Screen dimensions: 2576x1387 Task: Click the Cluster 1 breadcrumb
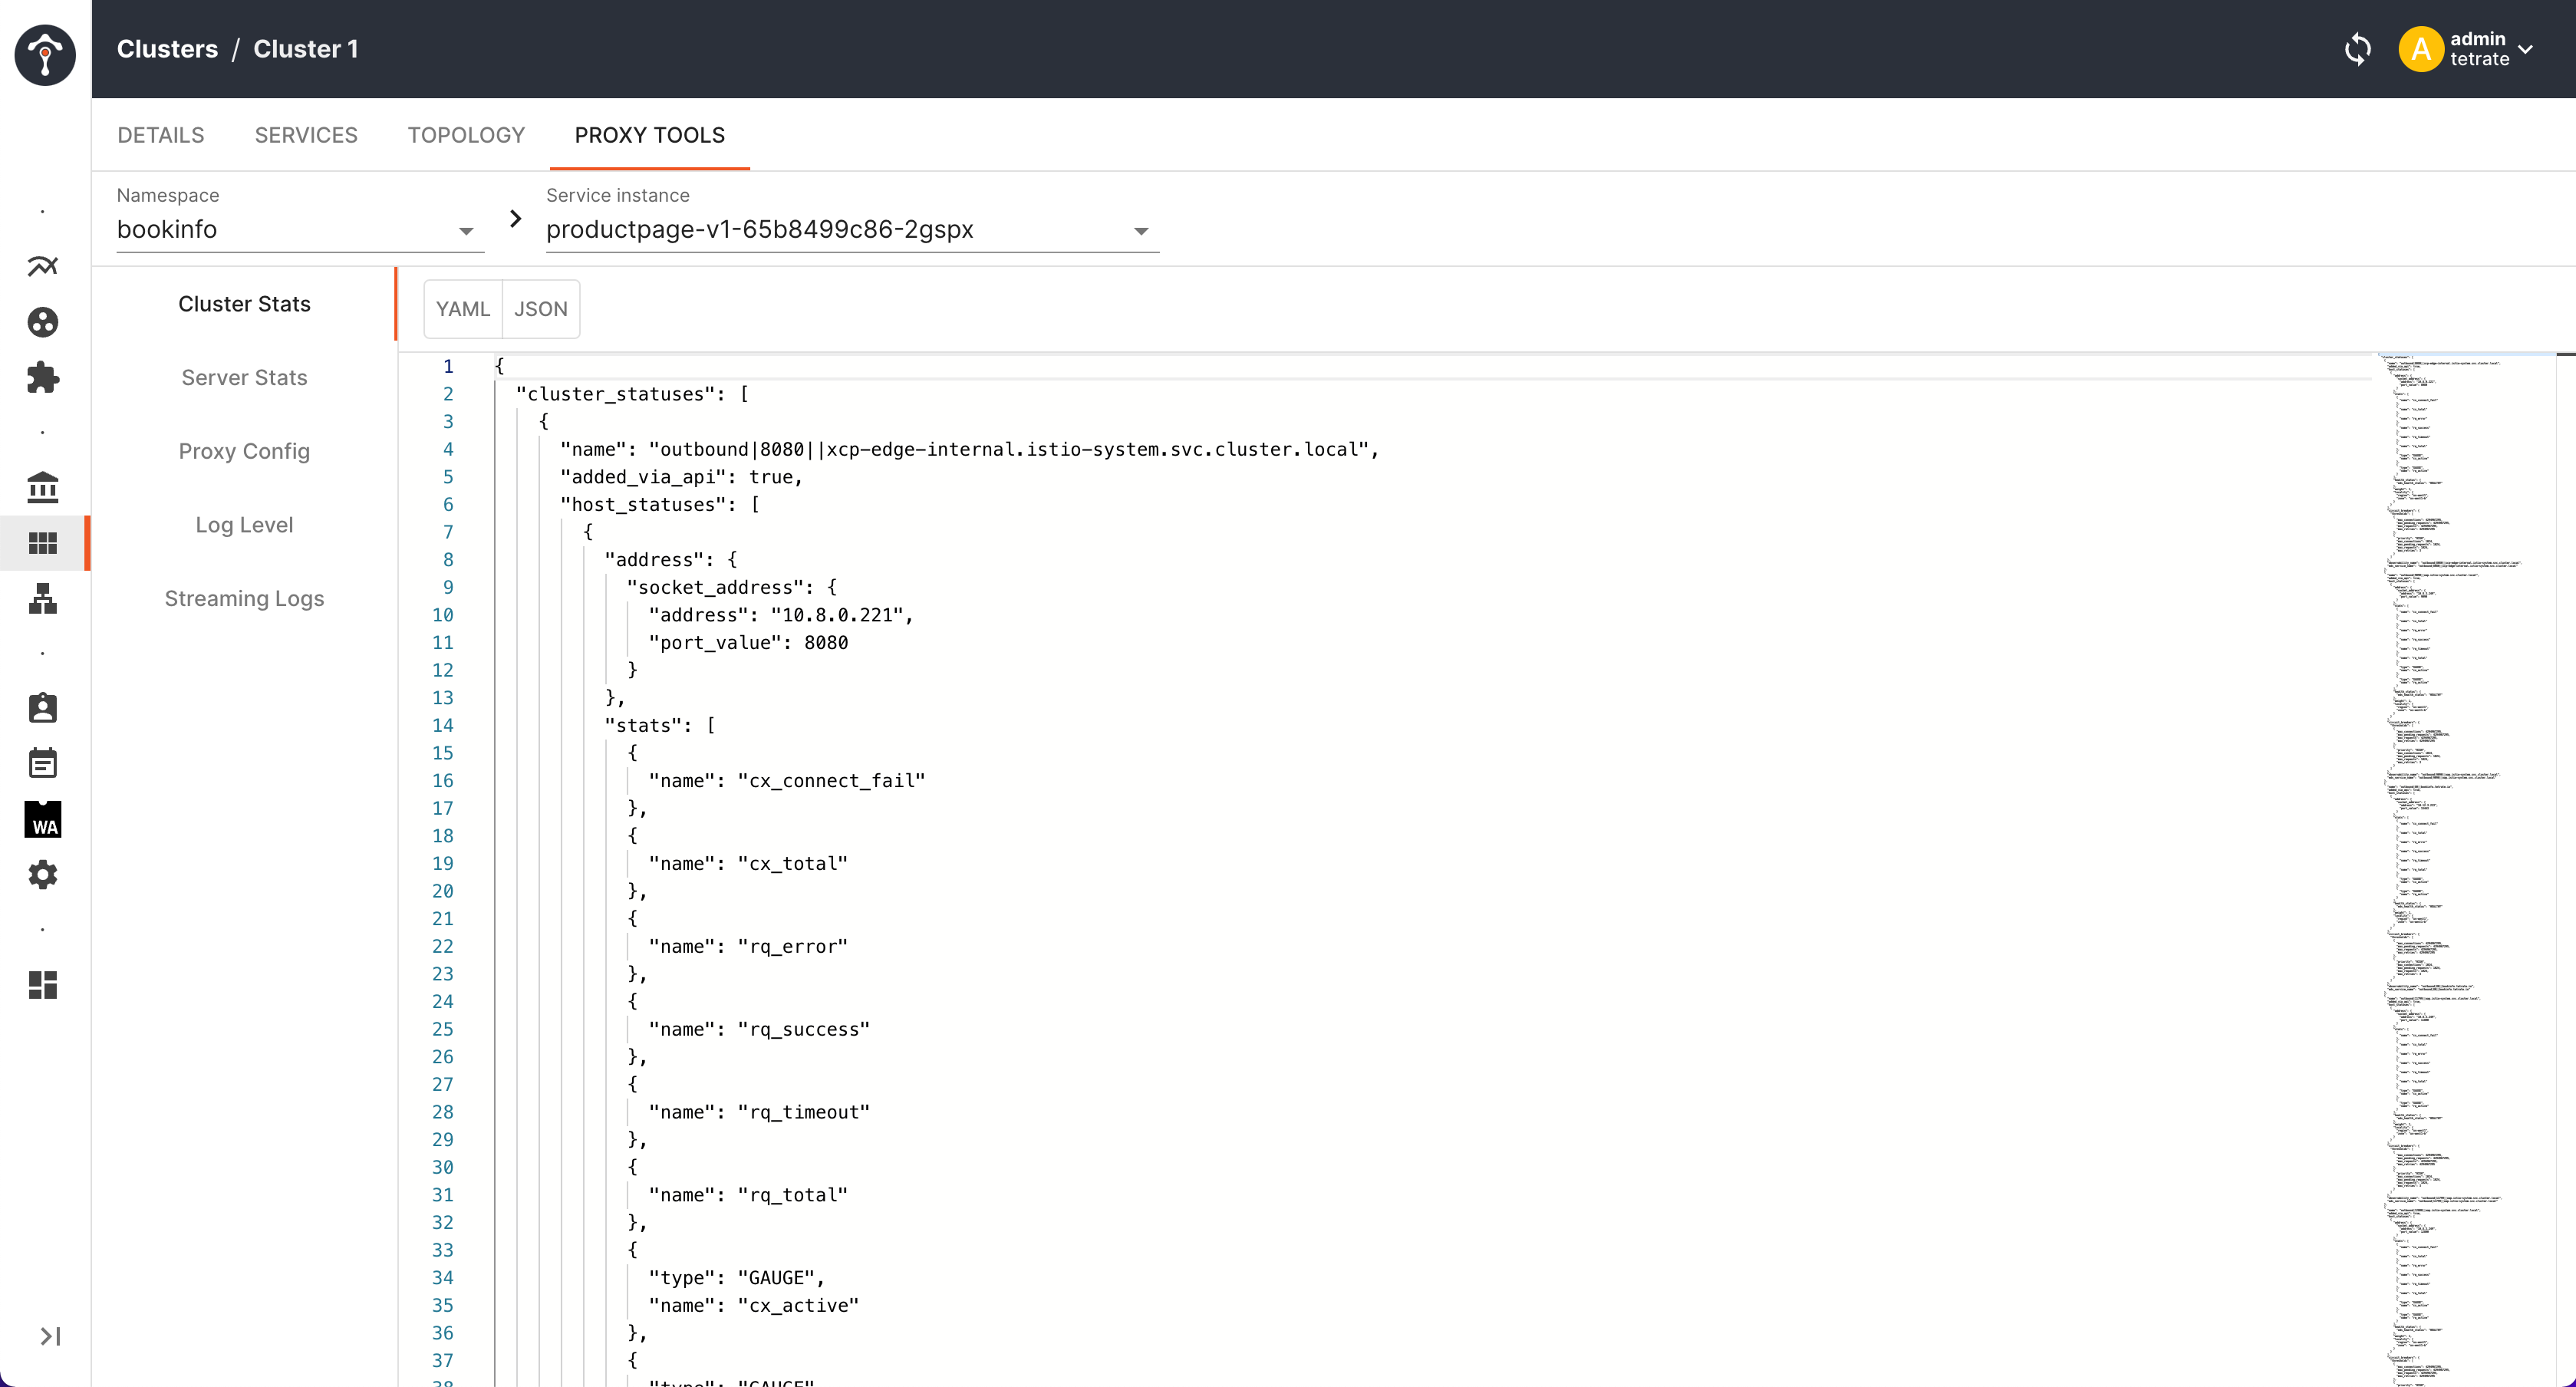coord(306,49)
